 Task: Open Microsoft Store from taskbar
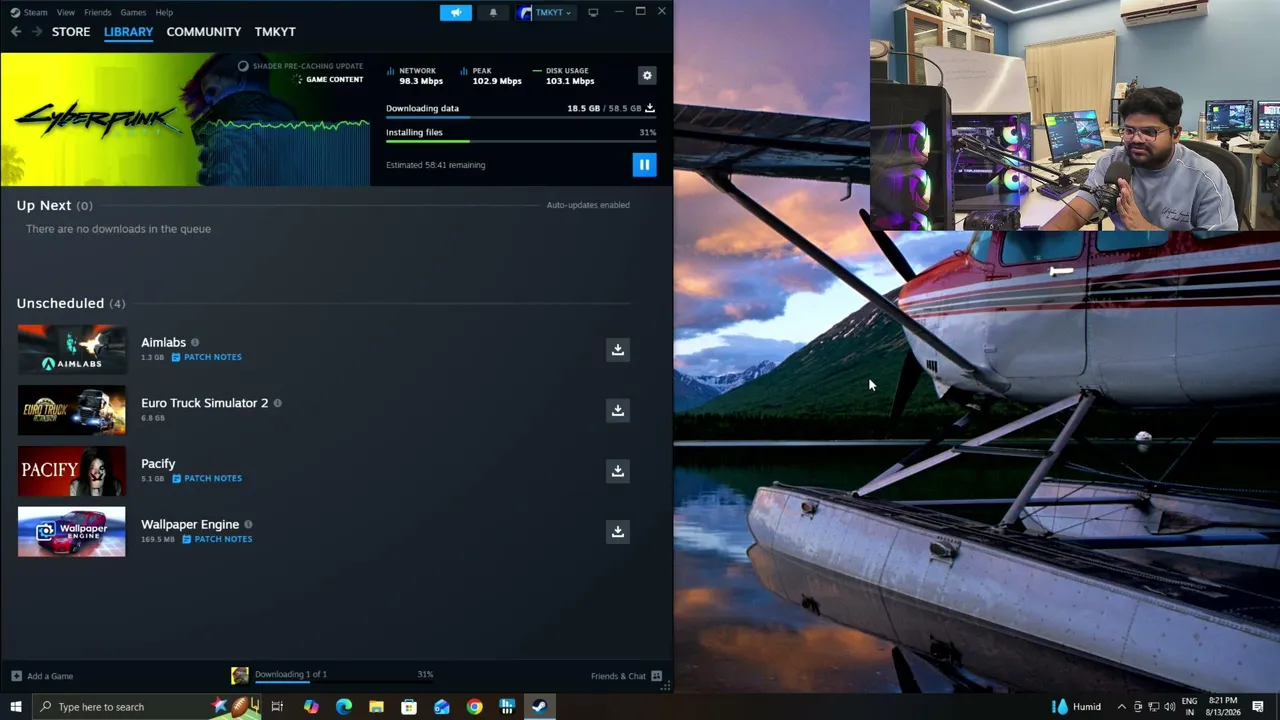point(409,707)
